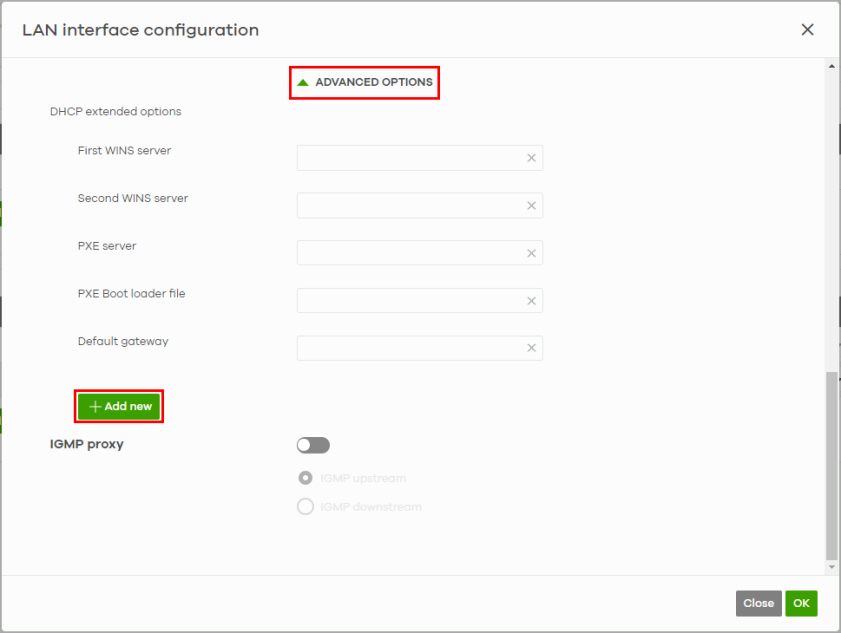Focus the PXE server text box
841x633 pixels.
410,253
